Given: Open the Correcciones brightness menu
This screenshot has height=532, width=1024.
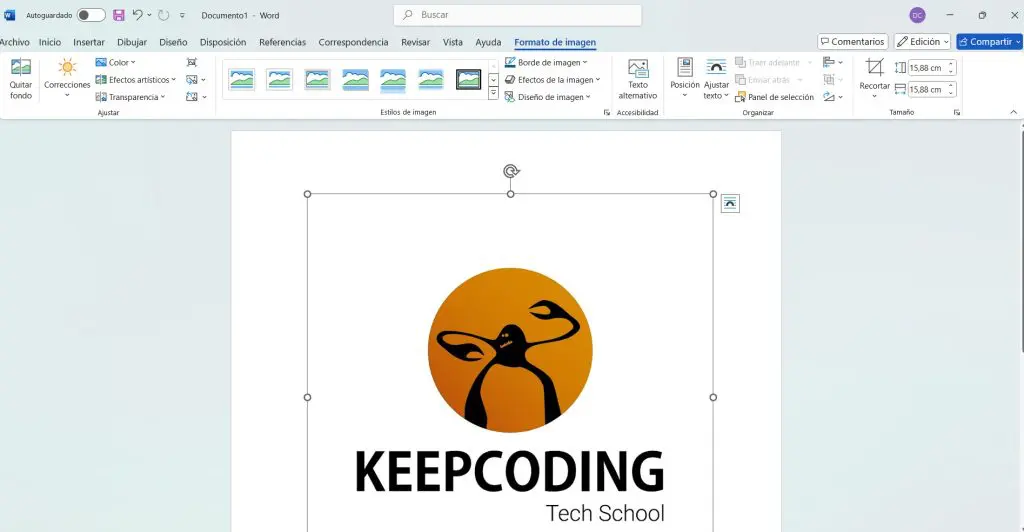Looking at the screenshot, I should pos(67,78).
